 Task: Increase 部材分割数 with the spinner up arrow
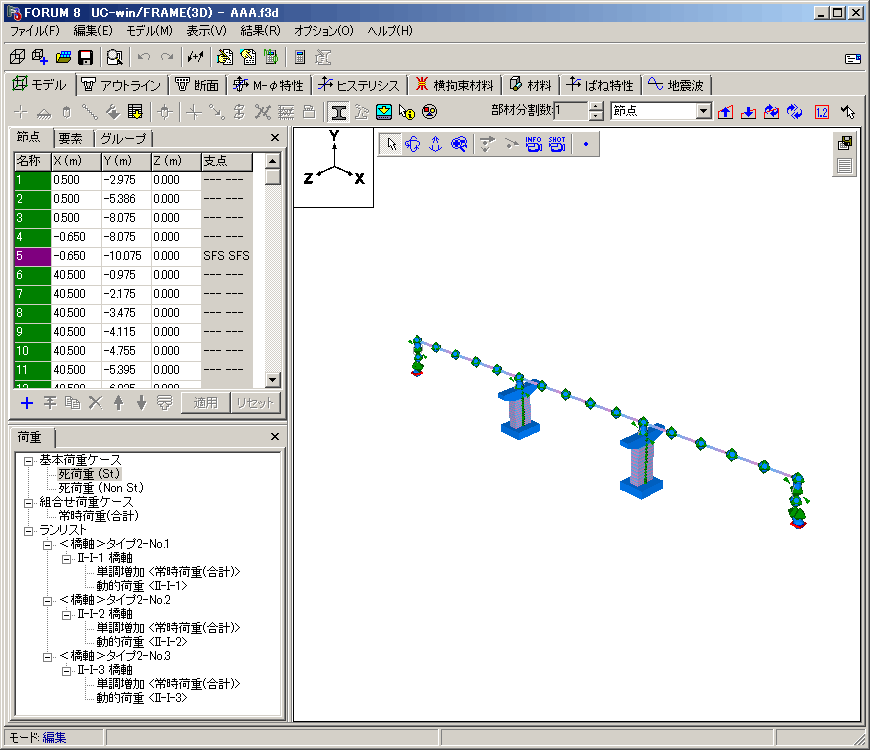597,107
